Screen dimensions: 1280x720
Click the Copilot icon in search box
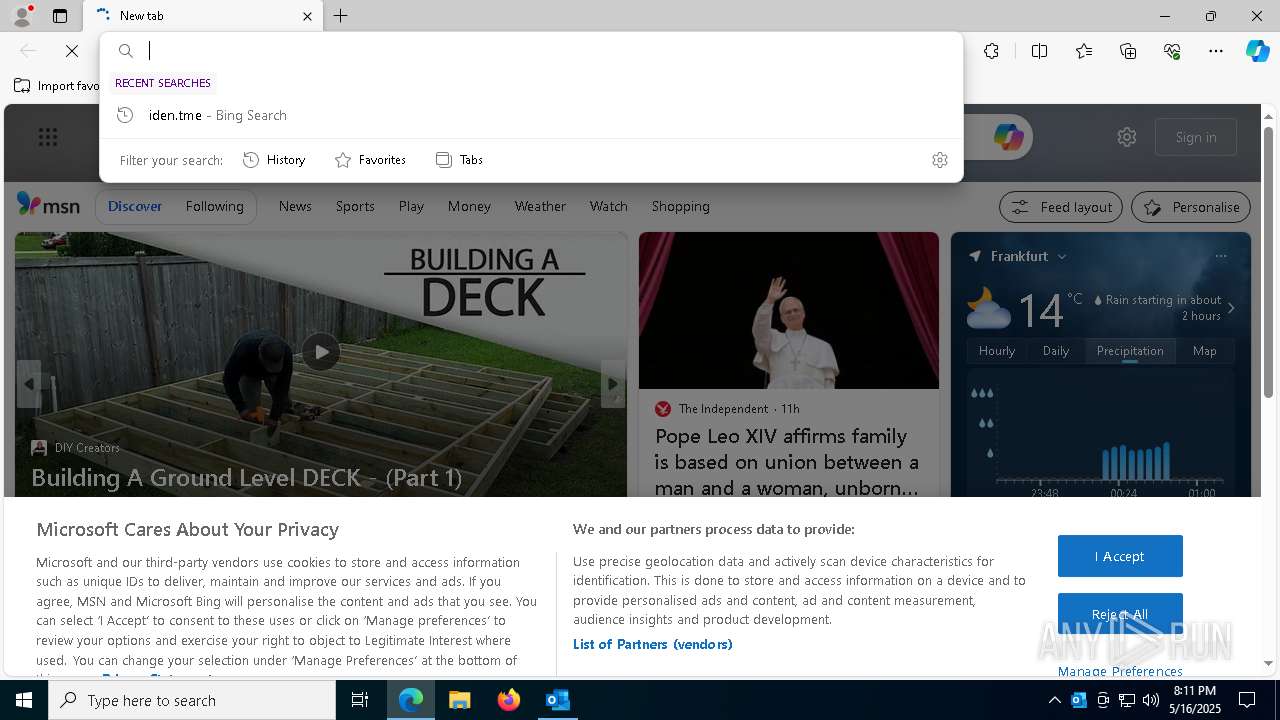[1008, 137]
